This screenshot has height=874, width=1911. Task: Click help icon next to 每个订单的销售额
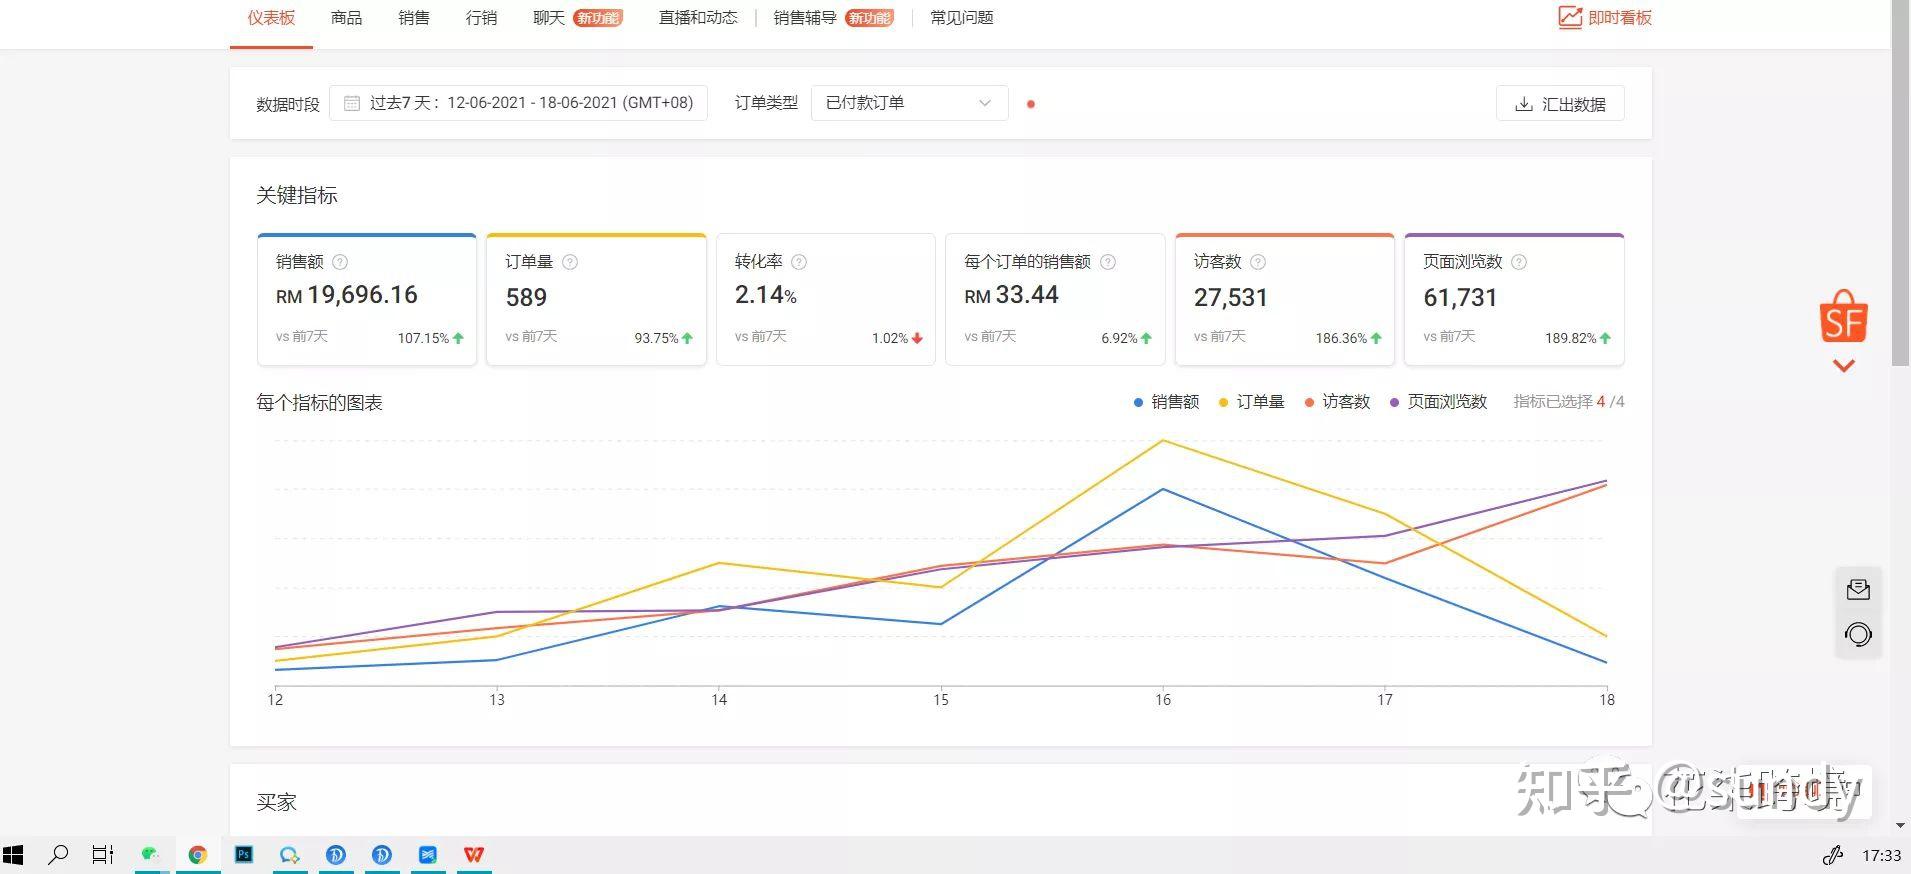coord(1108,262)
